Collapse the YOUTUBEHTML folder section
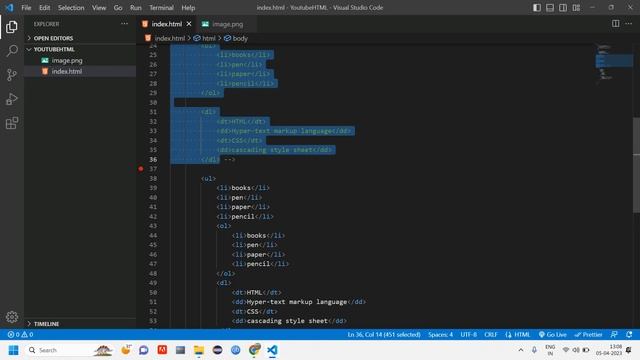 pos(80,49)
